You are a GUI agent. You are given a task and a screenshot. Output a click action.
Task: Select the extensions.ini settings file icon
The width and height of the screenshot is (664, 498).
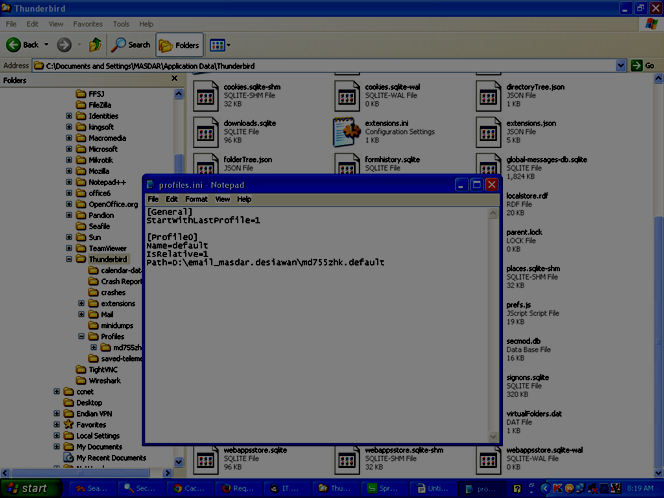pyautogui.click(x=347, y=132)
